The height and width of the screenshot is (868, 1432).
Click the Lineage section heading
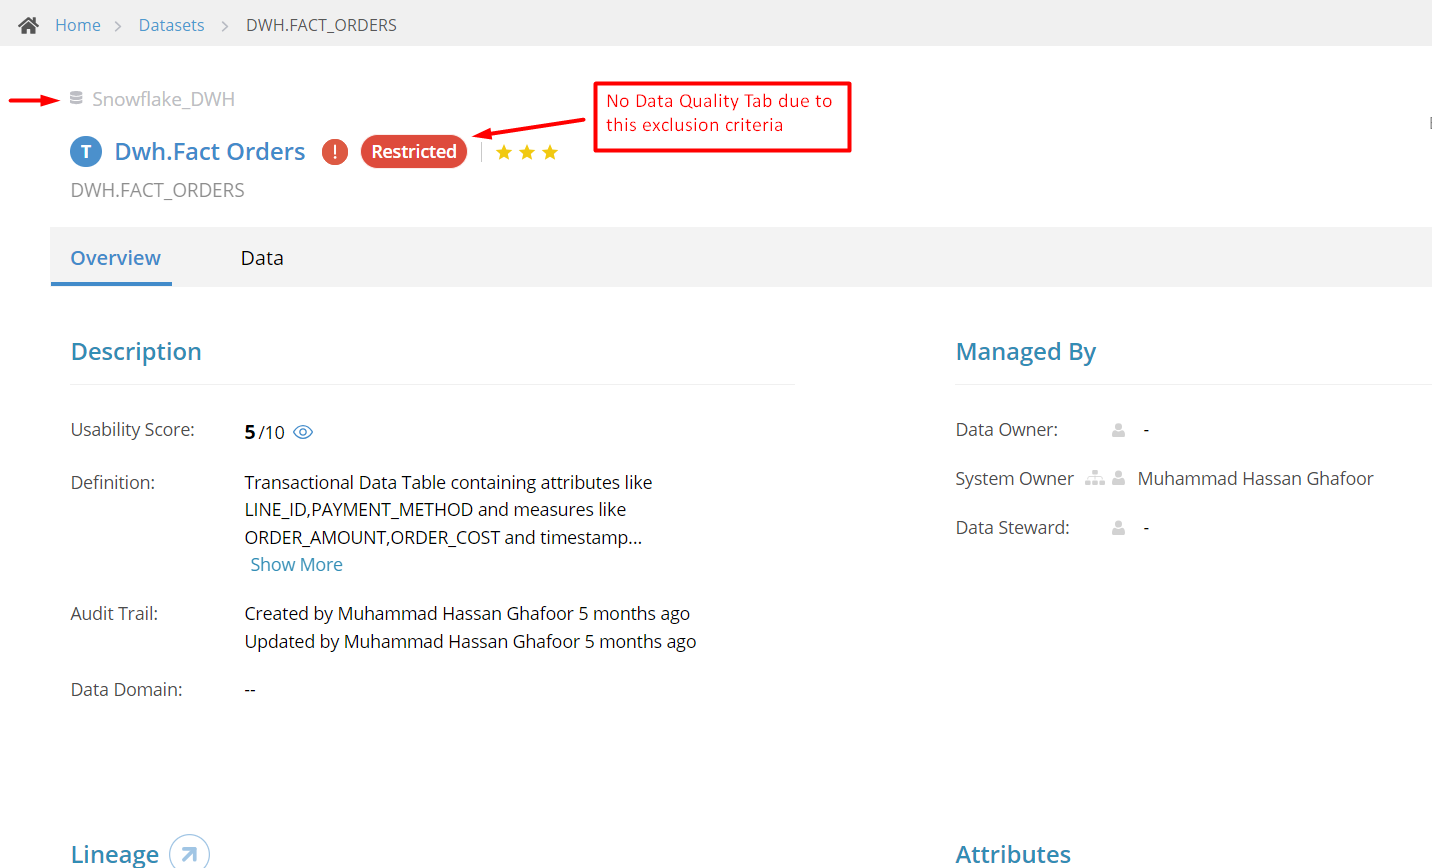[114, 854]
